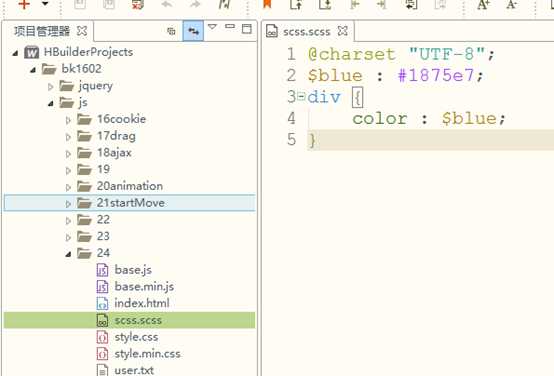Click the redo arrow toolbar icon

coord(195,4)
